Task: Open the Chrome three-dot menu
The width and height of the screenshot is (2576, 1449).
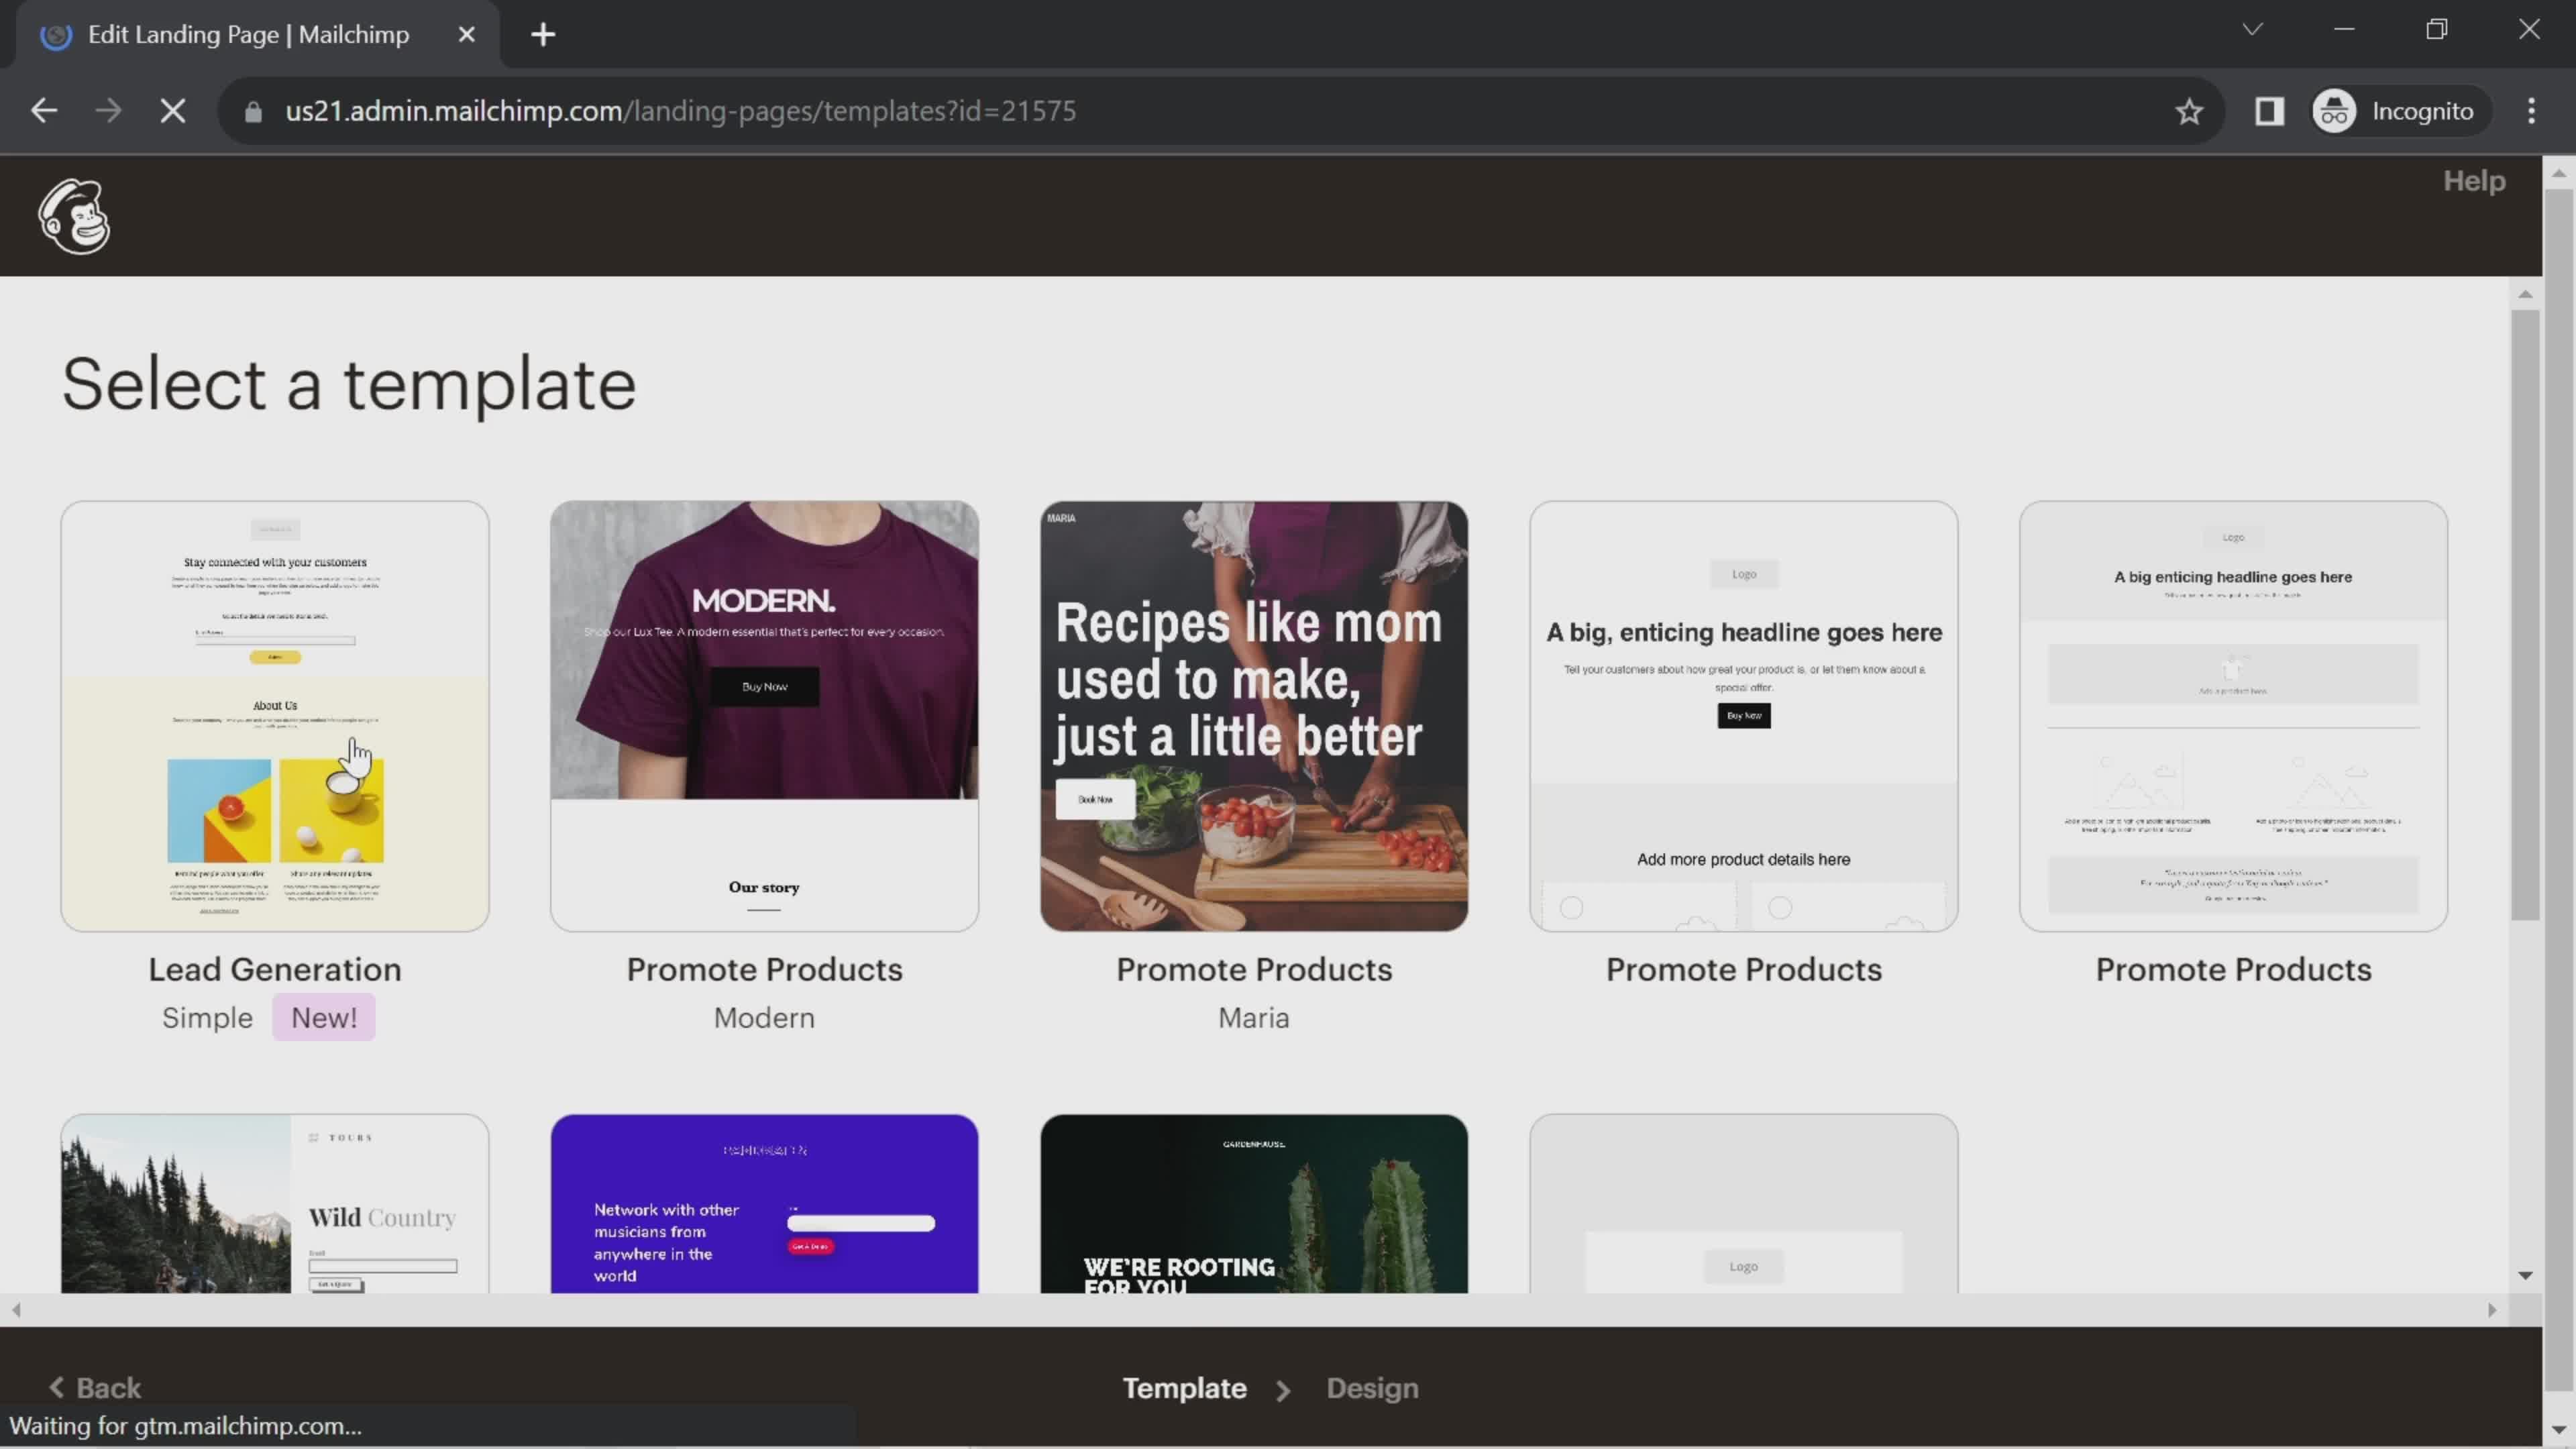Action: point(2531,110)
